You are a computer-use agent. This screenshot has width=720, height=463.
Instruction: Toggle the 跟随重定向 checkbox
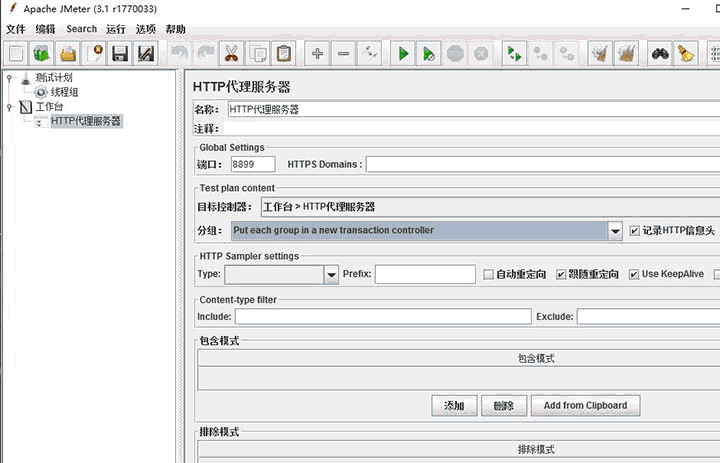tap(561, 274)
